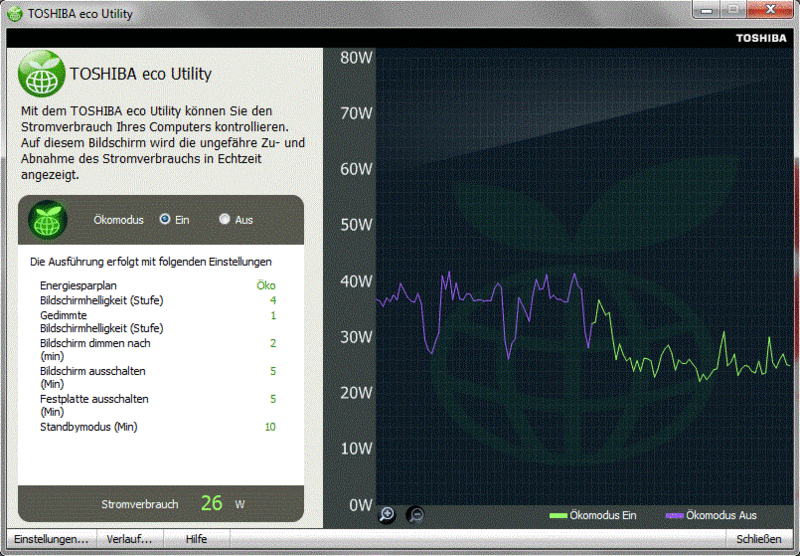This screenshot has height=556, width=800.
Task: Zoom in on the power consumption graph
Action: coord(388,515)
